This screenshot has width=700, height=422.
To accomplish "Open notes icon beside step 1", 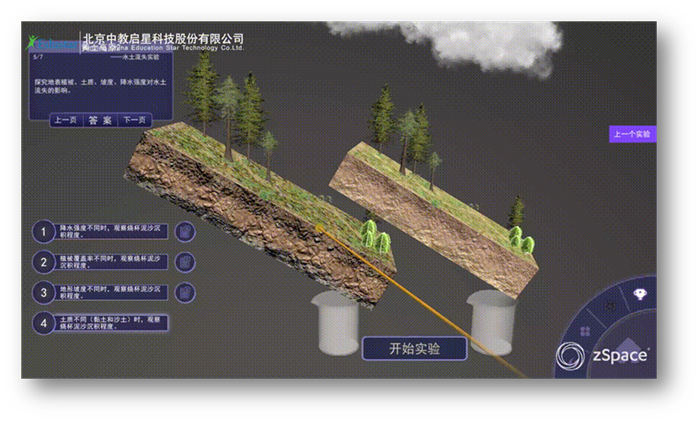I will click(185, 232).
